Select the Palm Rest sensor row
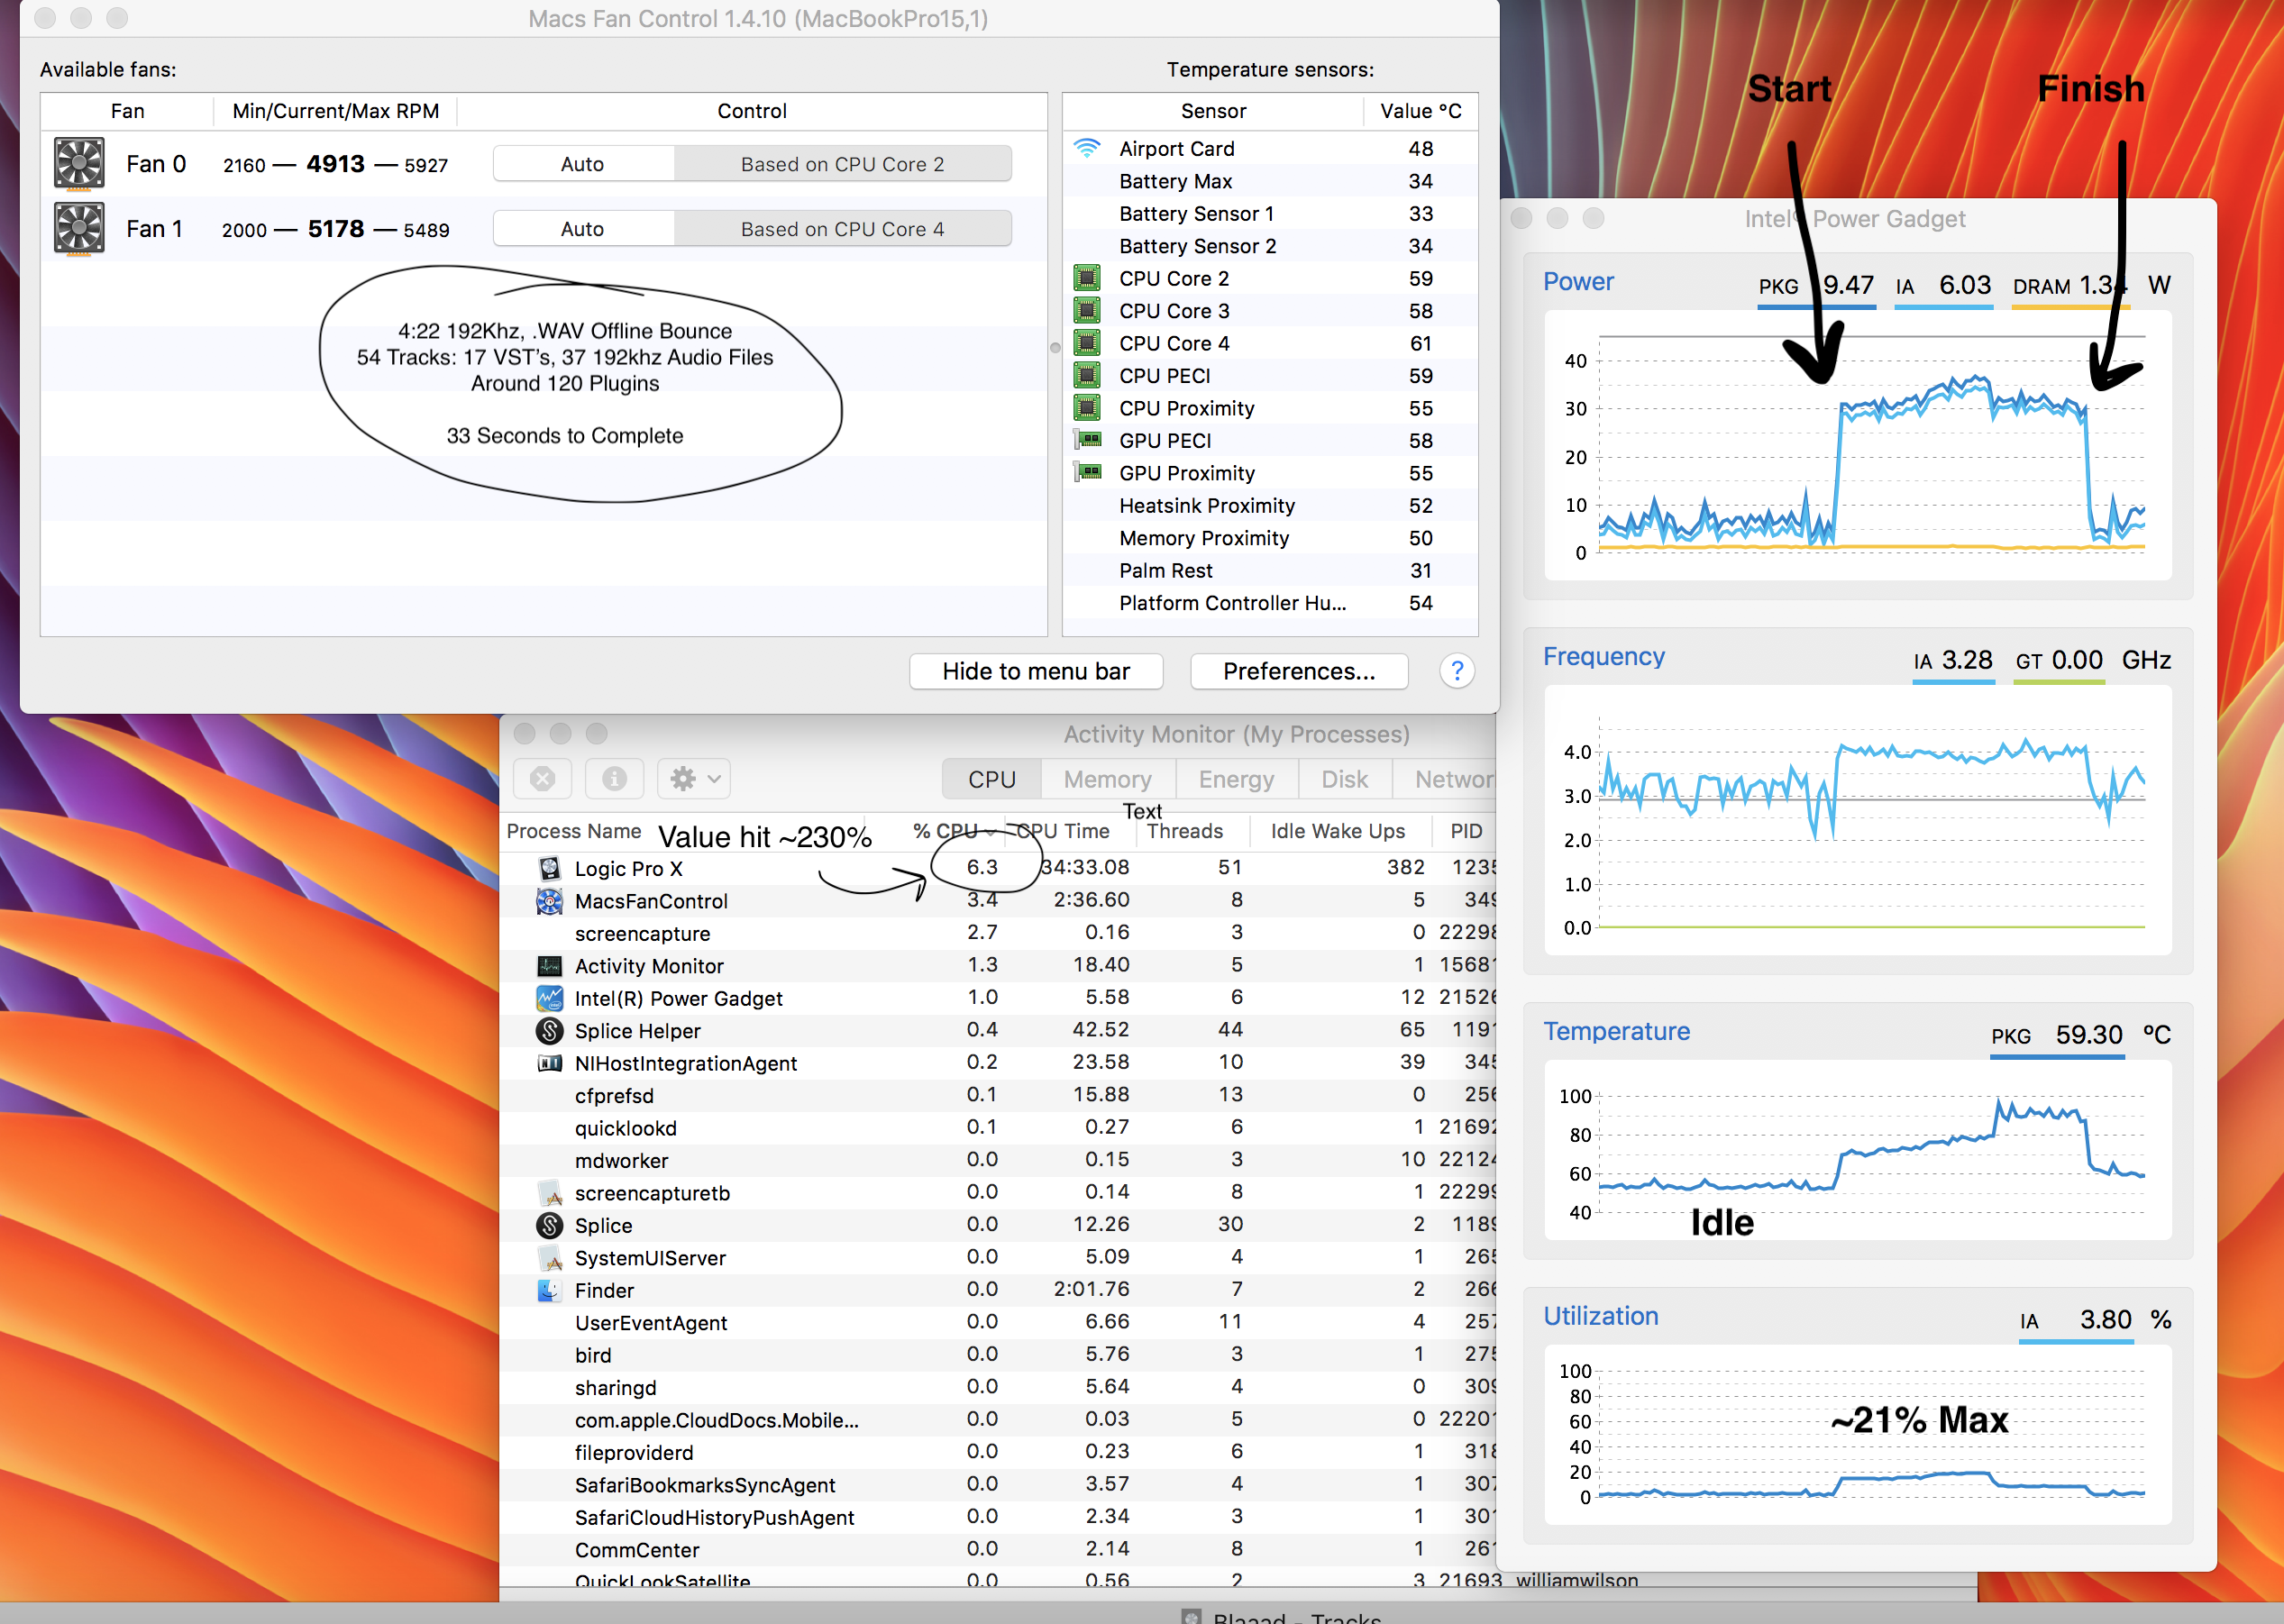The width and height of the screenshot is (2284, 1624). (x=1270, y=571)
